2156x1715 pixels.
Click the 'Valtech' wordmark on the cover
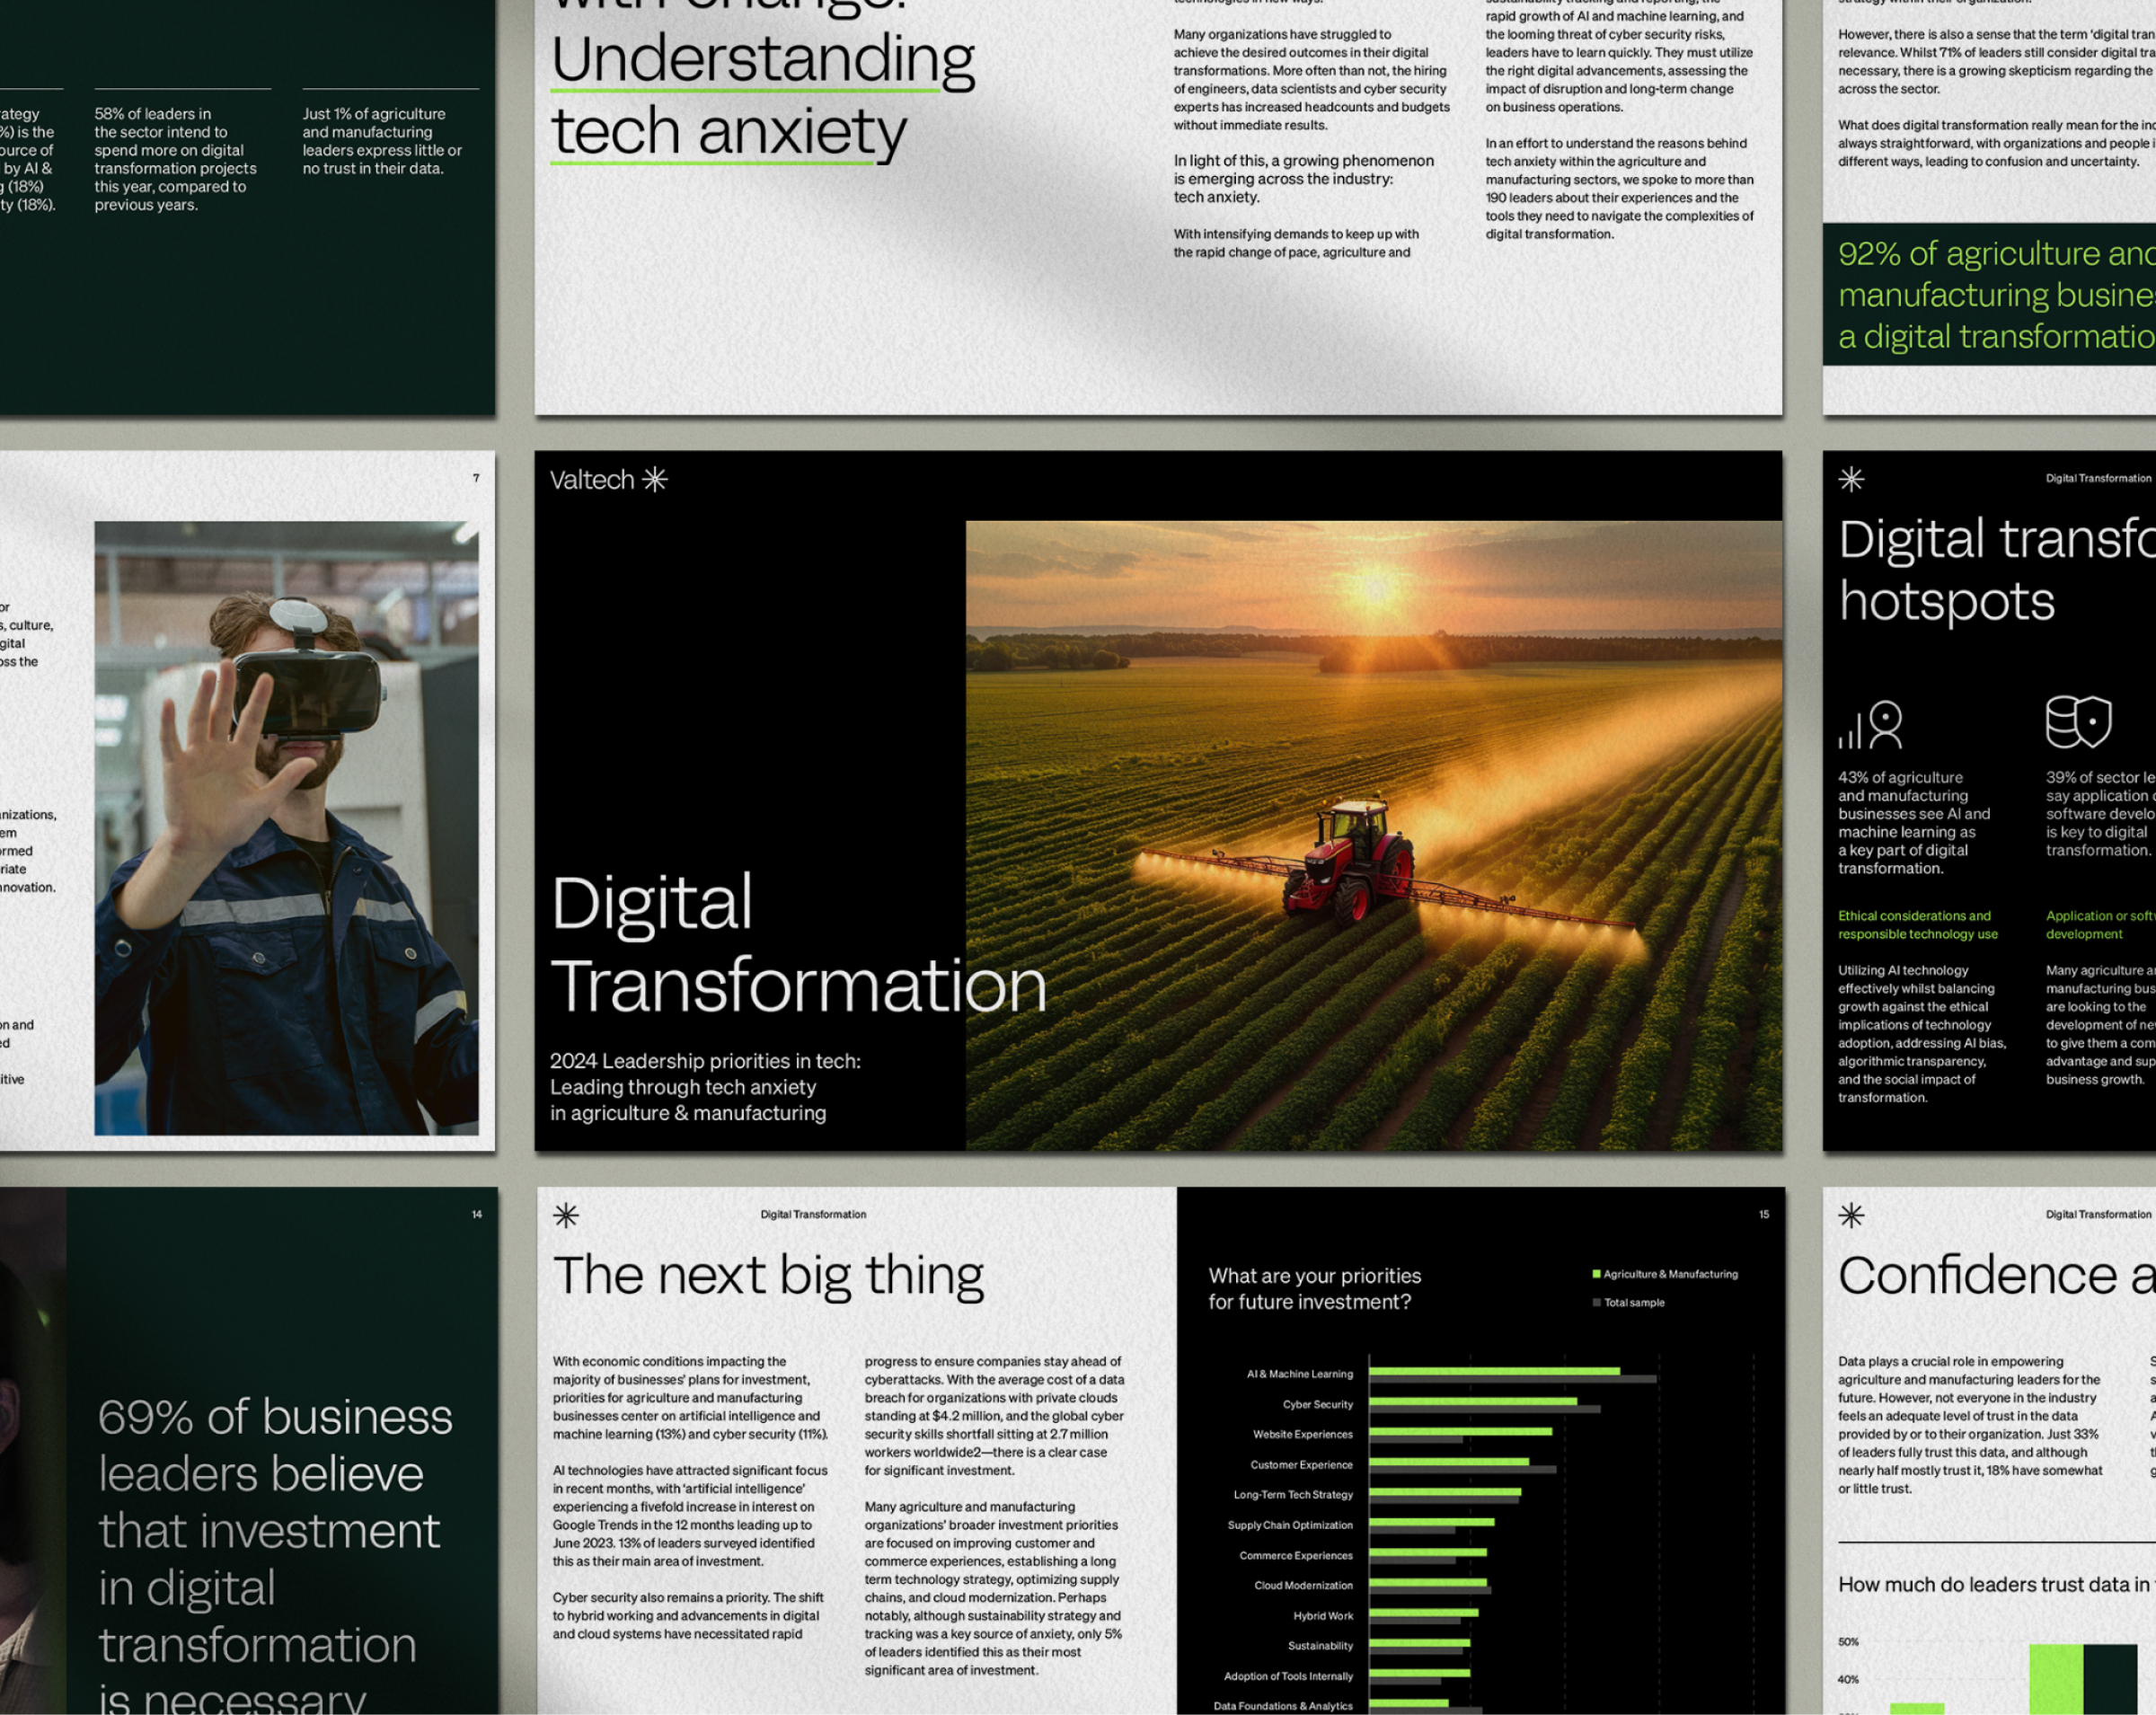click(x=592, y=480)
